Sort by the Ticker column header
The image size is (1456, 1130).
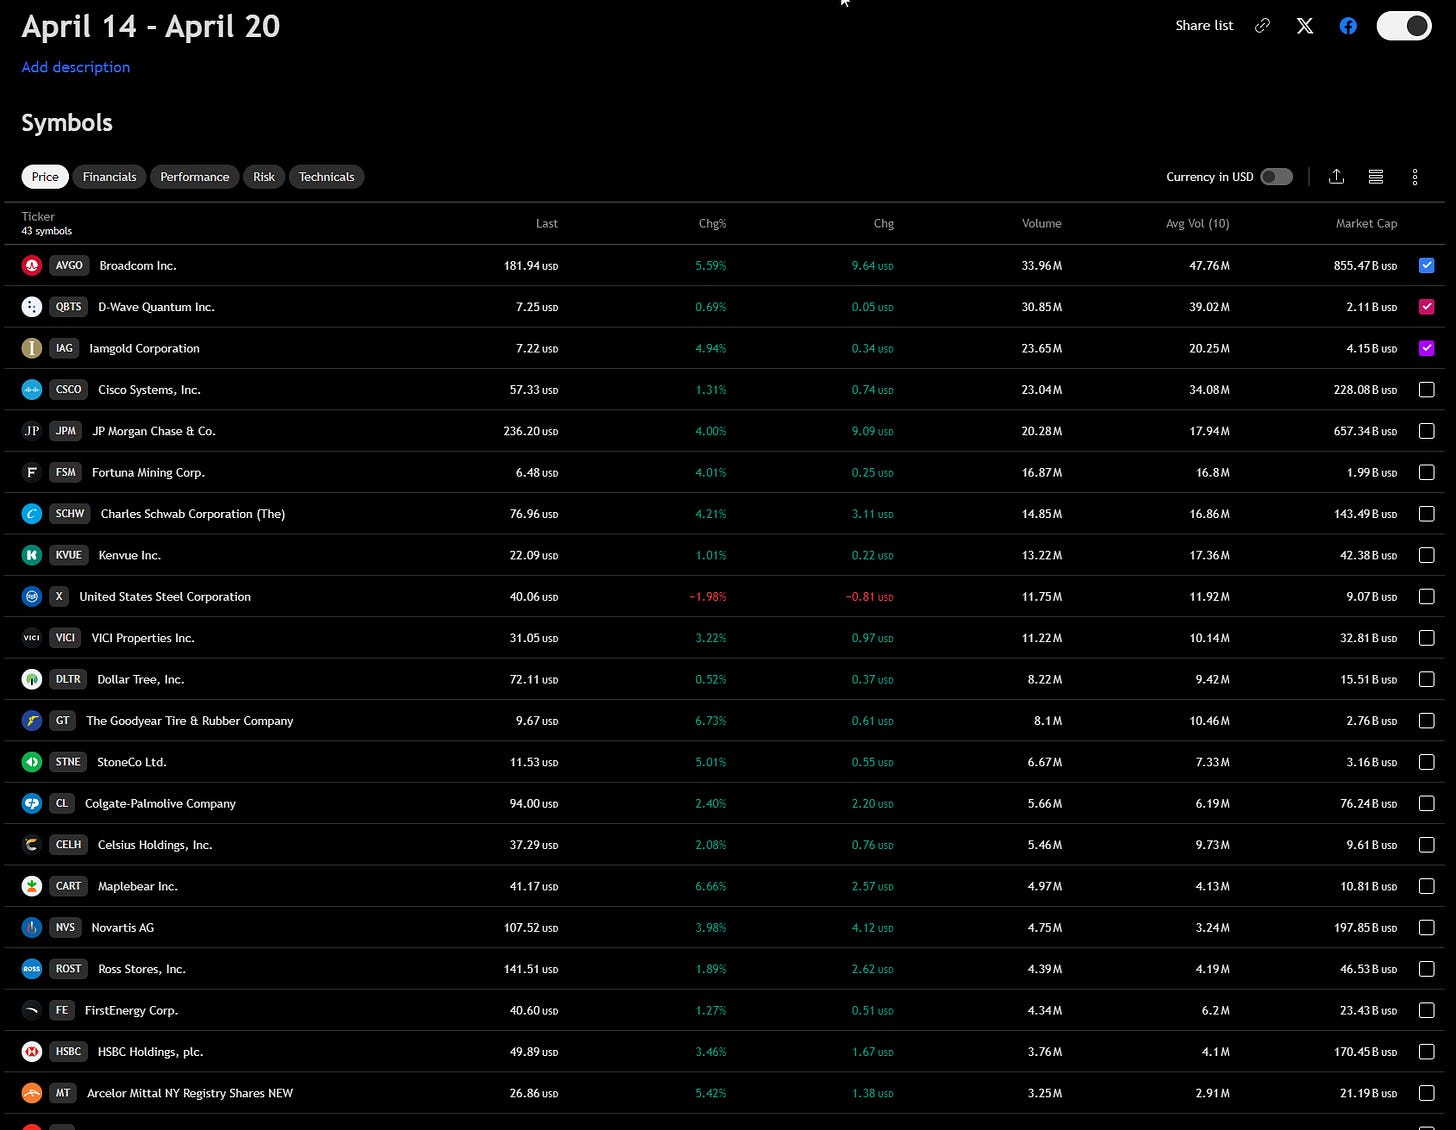38,216
